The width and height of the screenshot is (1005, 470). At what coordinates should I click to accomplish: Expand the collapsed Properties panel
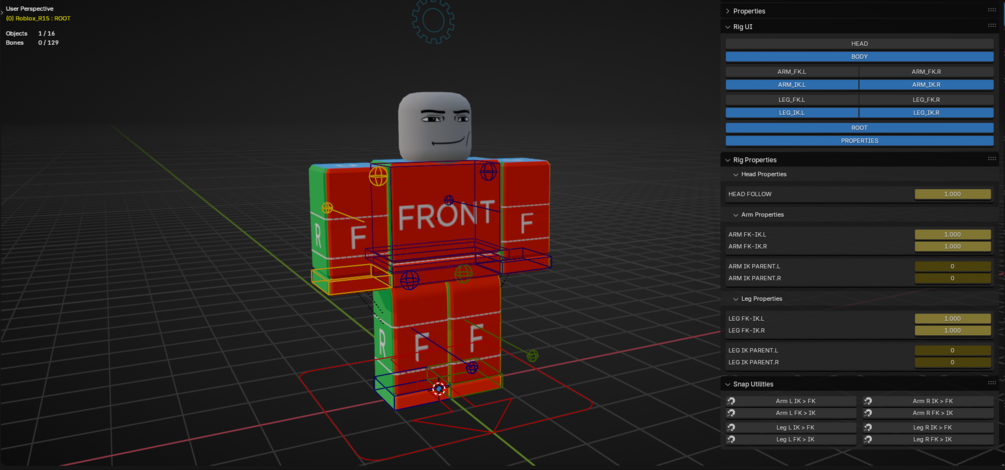click(727, 11)
